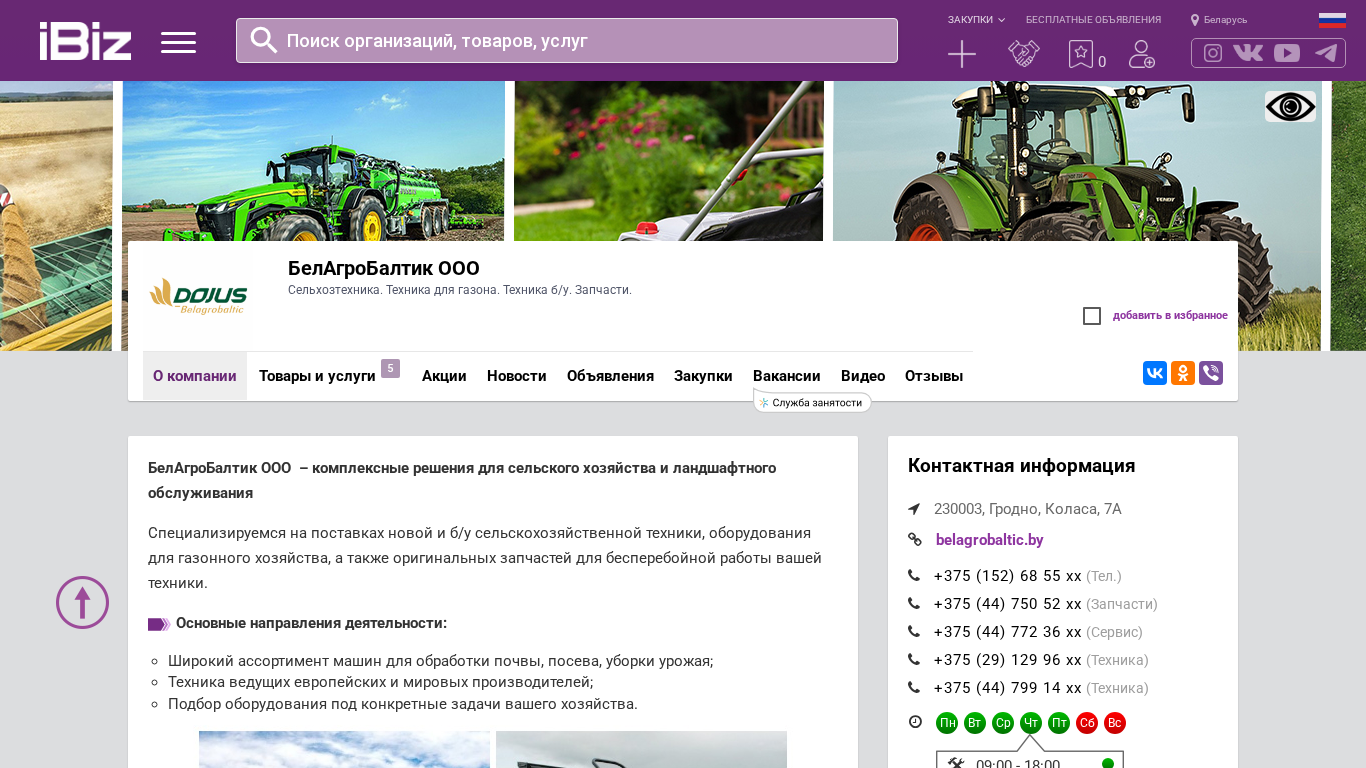Open the Fendt tractor banner photo
This screenshot has width=1366, height=768.
(1077, 161)
